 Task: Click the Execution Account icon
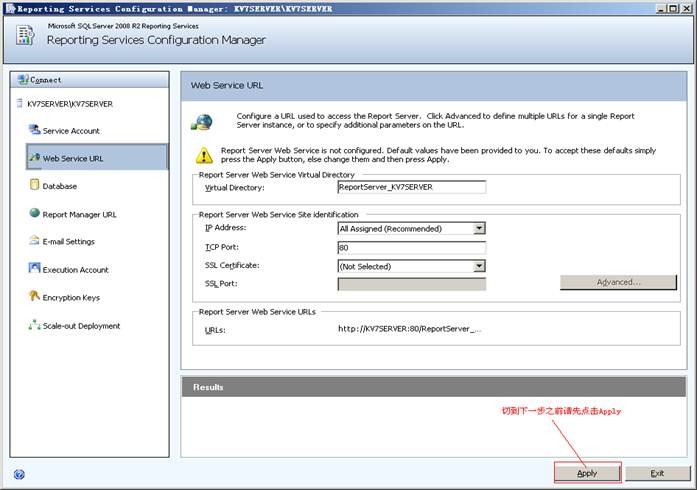(x=34, y=268)
